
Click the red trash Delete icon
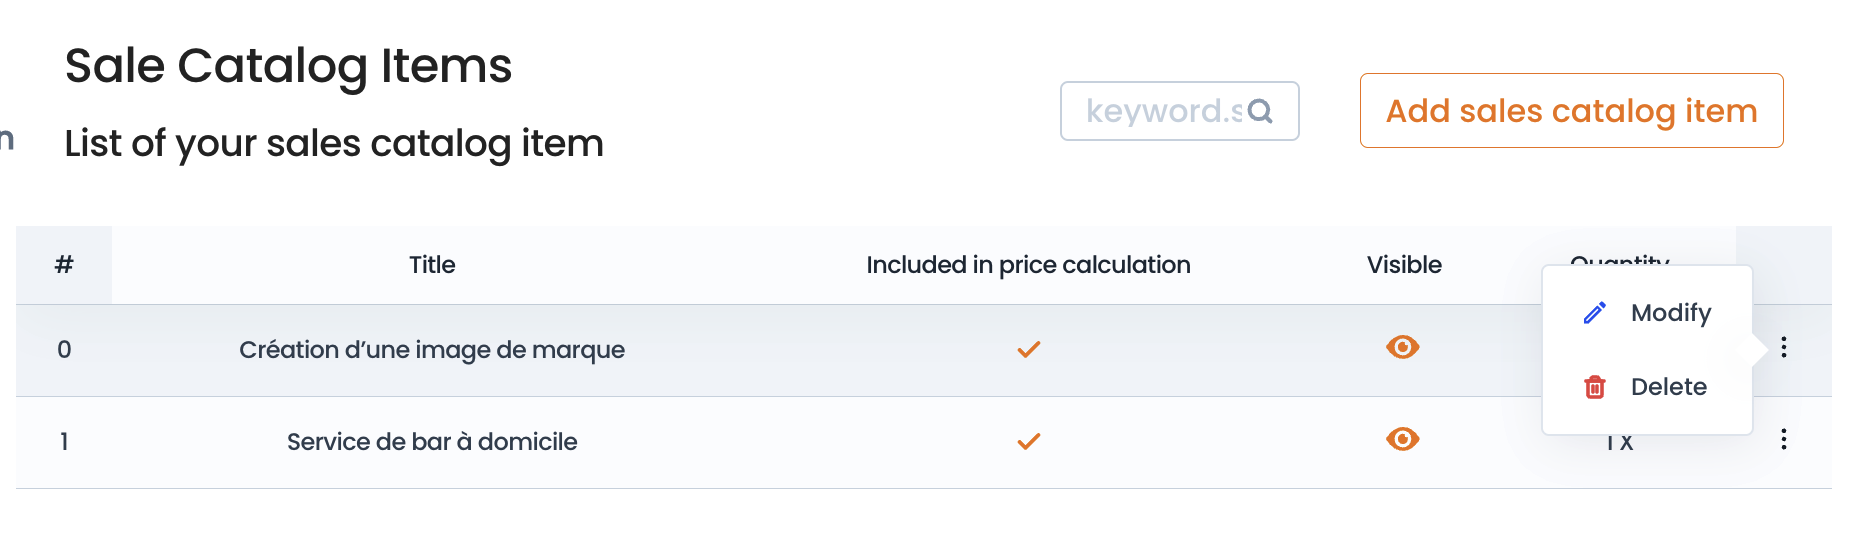tap(1595, 387)
